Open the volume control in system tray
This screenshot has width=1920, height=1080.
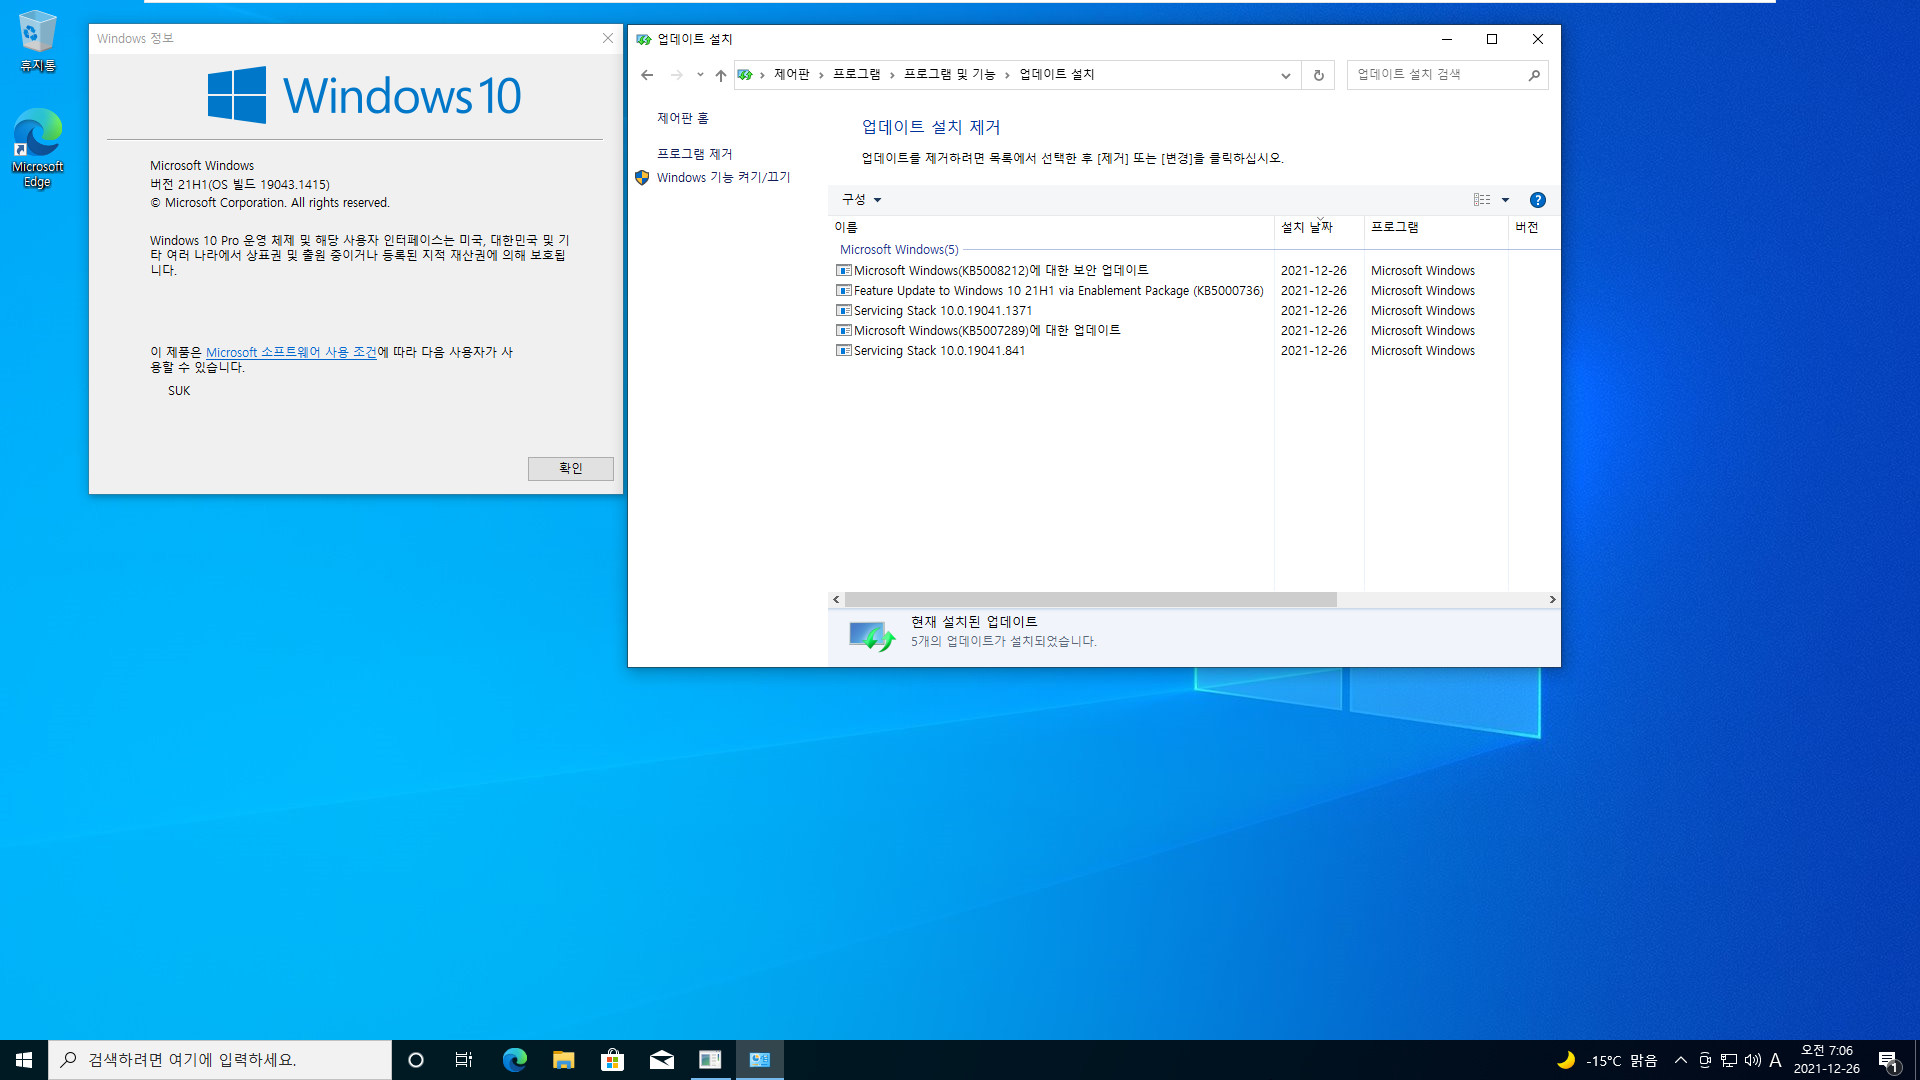click(1752, 1060)
